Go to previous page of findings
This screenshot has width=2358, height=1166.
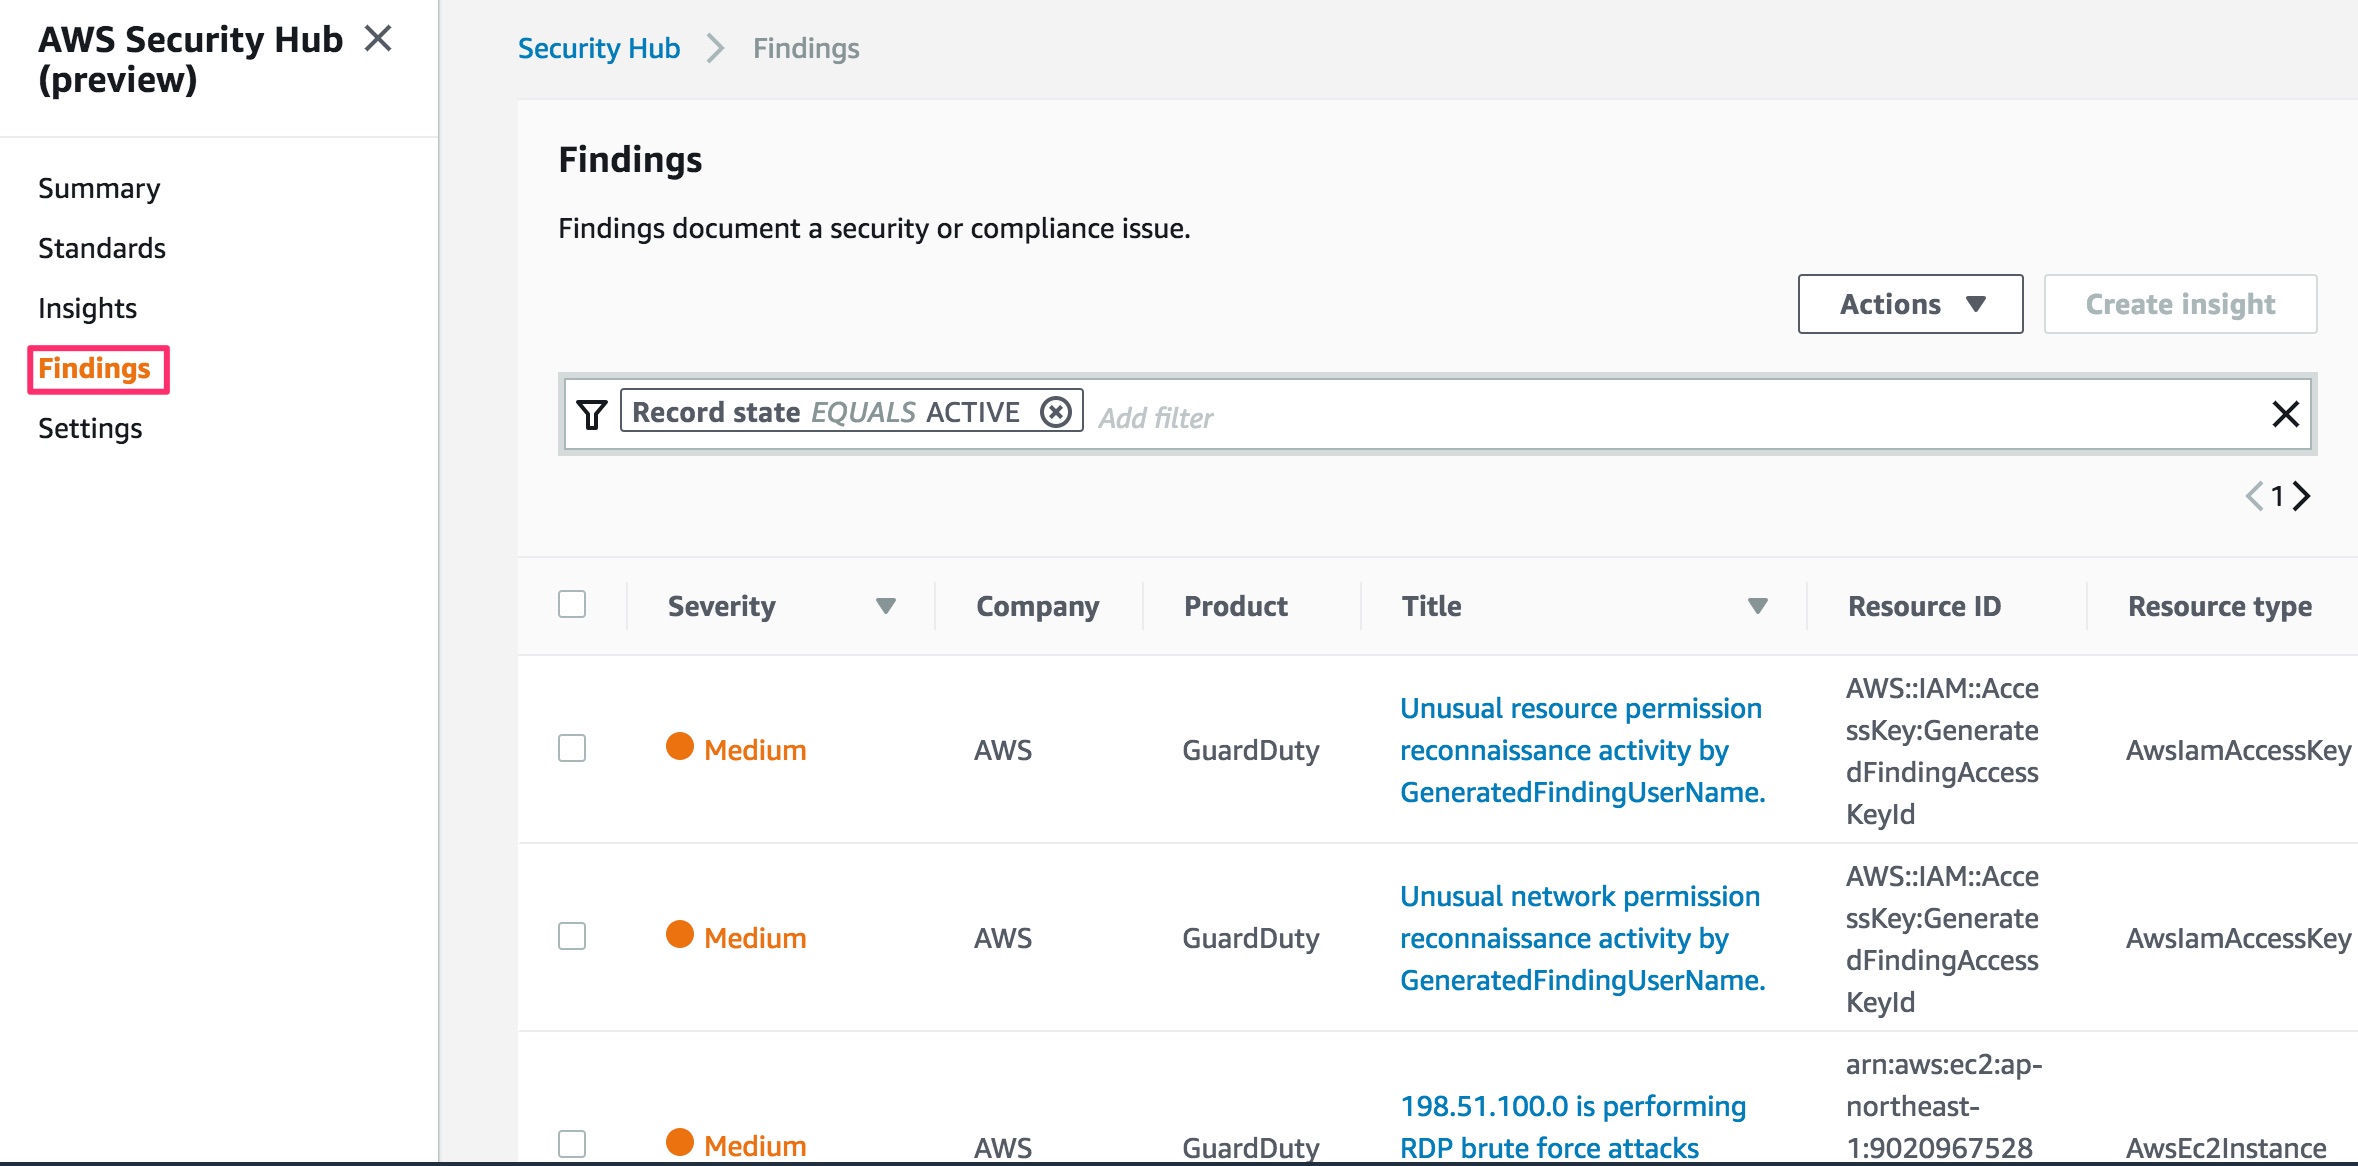[x=2254, y=496]
